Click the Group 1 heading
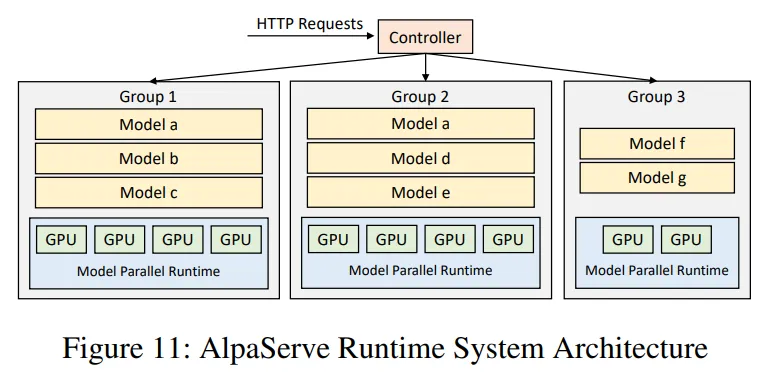Viewport: 777px width, 375px height. pyautogui.click(x=148, y=97)
